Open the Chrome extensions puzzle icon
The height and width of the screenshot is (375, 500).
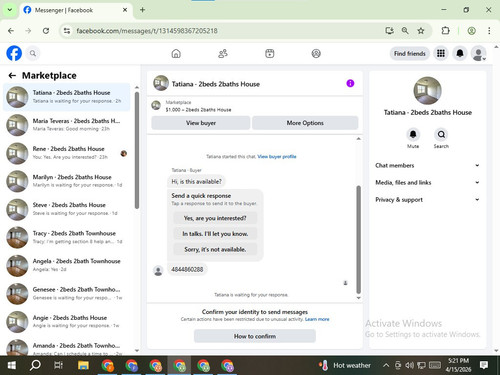point(445,31)
